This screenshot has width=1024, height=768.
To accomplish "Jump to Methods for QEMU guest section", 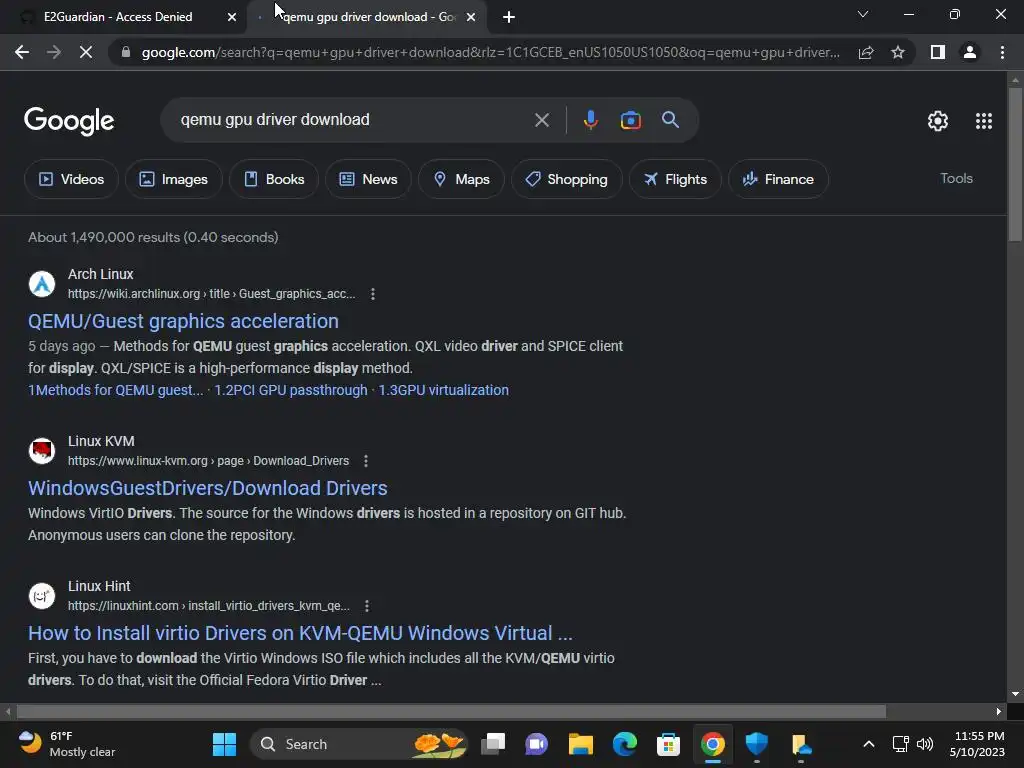I will point(116,391).
